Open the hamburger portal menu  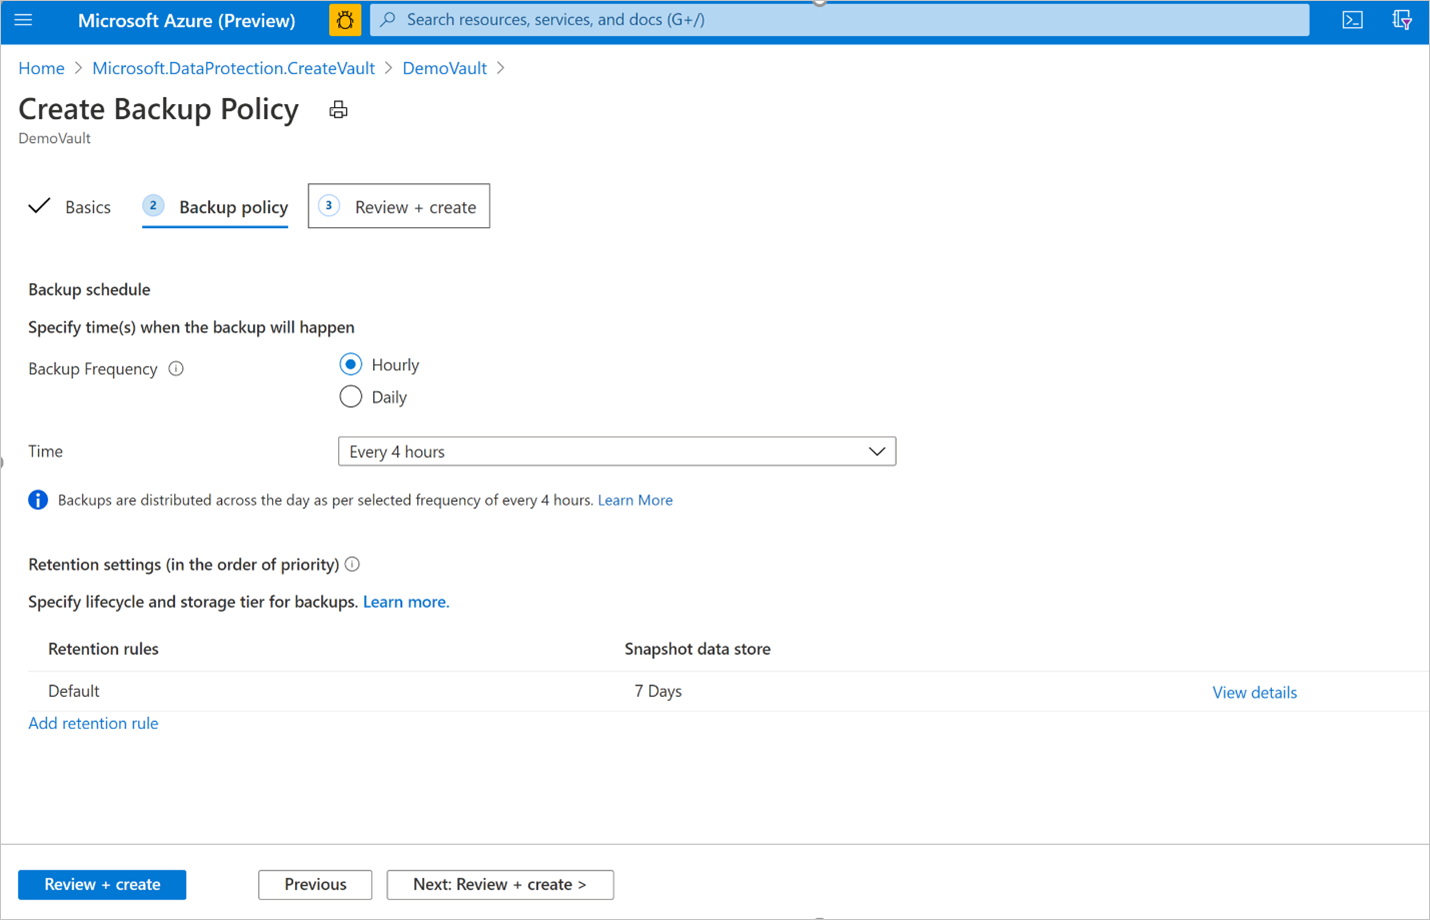[x=23, y=20]
